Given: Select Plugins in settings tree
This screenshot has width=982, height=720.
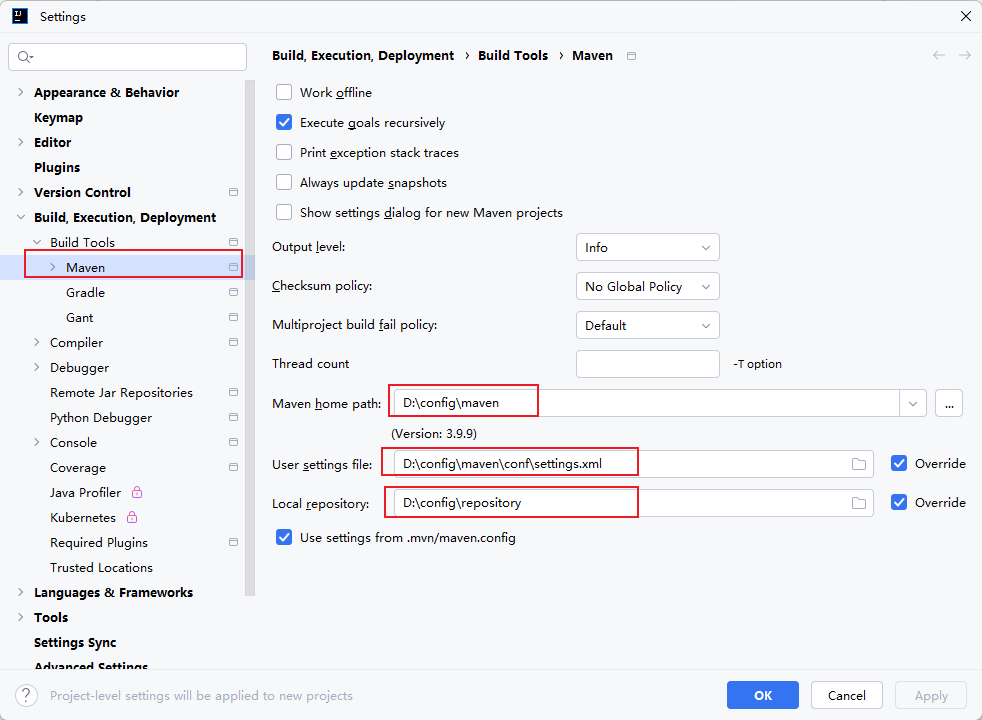Looking at the screenshot, I should tap(57, 168).
